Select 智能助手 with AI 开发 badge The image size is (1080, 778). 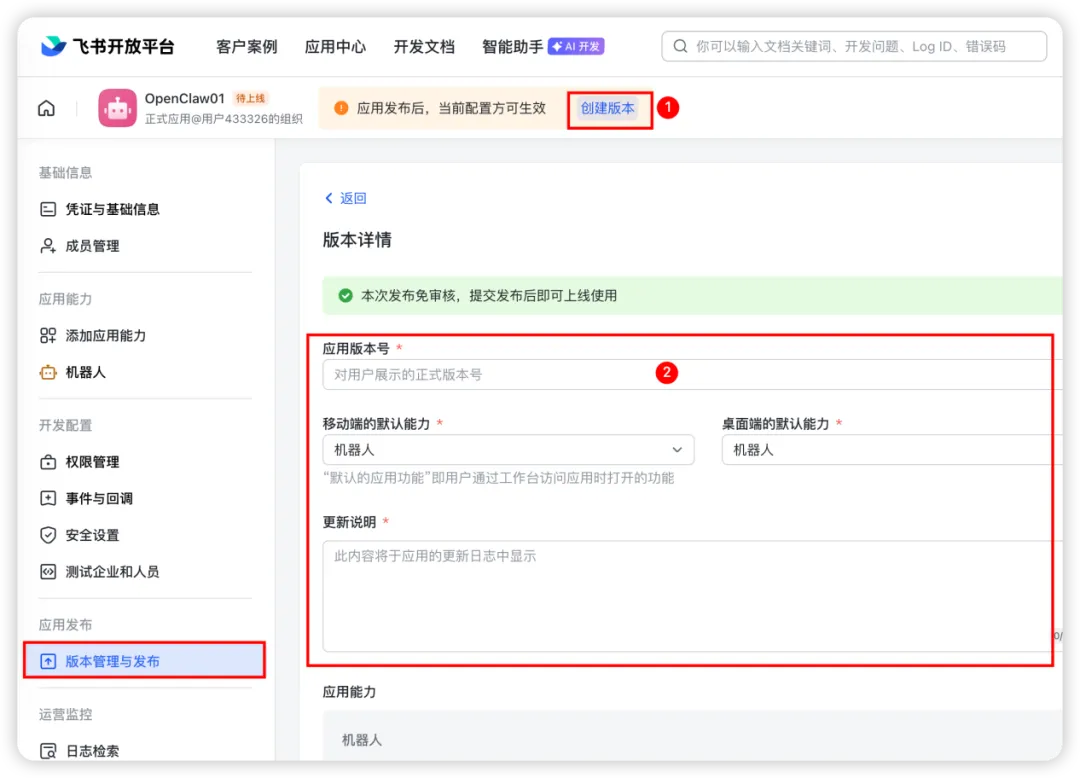click(512, 45)
